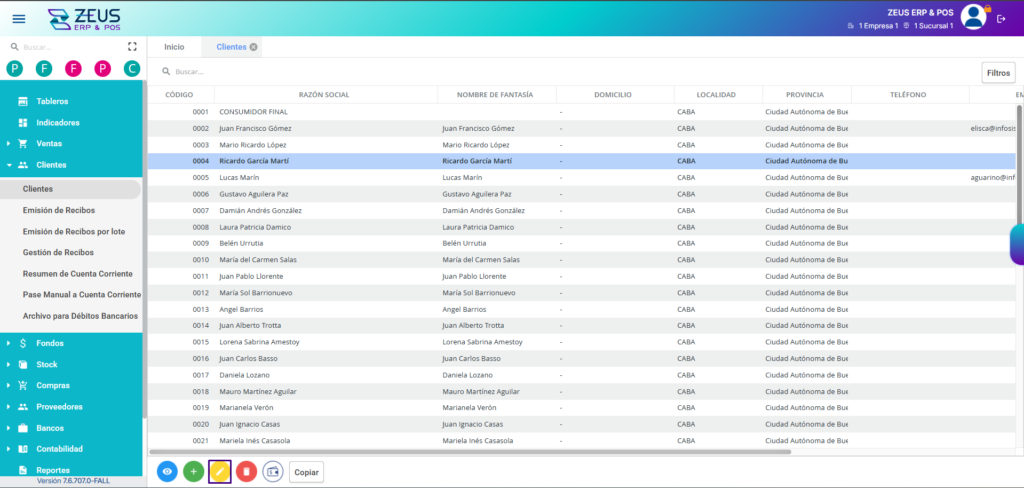Expand the Contabilidad section
The width and height of the screenshot is (1024, 488).
[59, 449]
